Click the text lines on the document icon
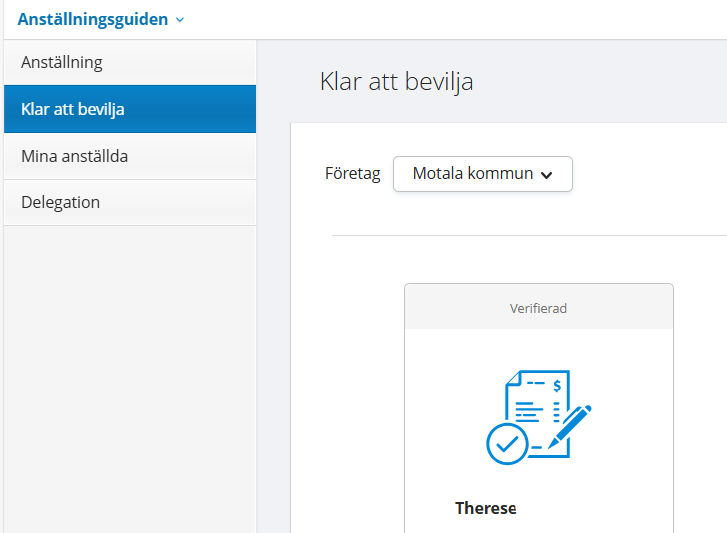This screenshot has width=727, height=533. pyautogui.click(x=529, y=410)
